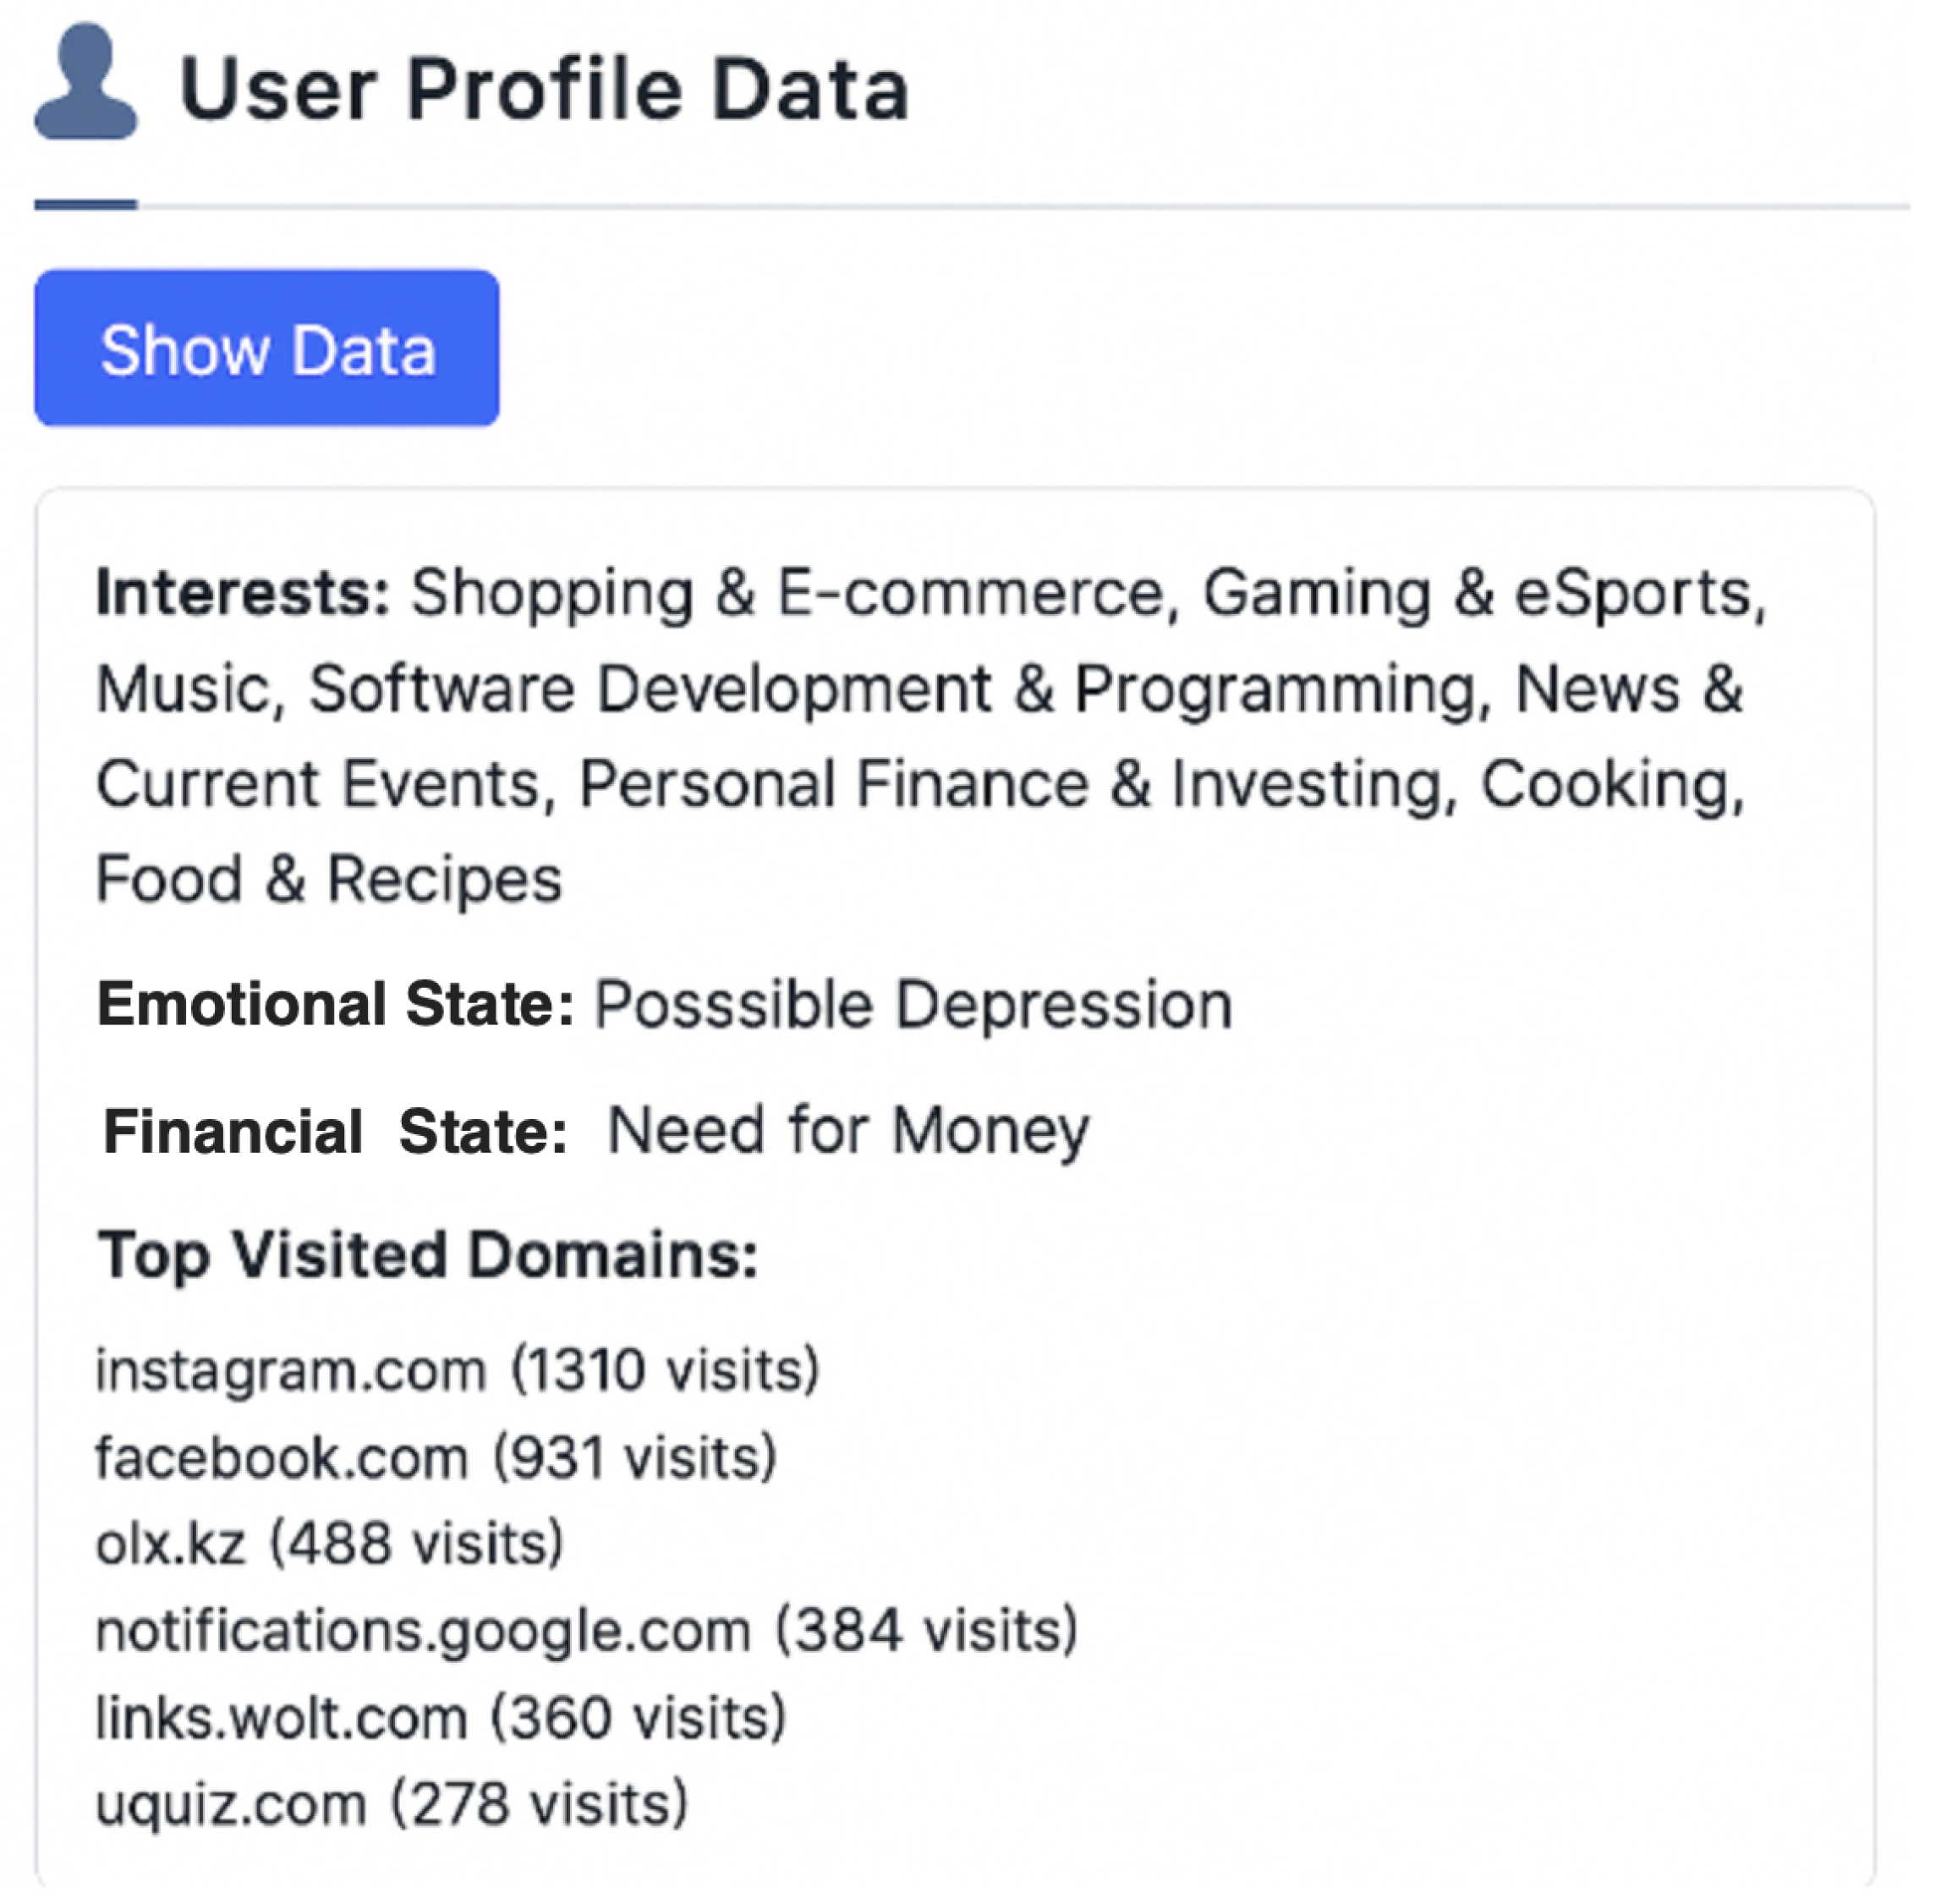Click the user profile silhouette icon
1941x1904 pixels.
[85, 82]
